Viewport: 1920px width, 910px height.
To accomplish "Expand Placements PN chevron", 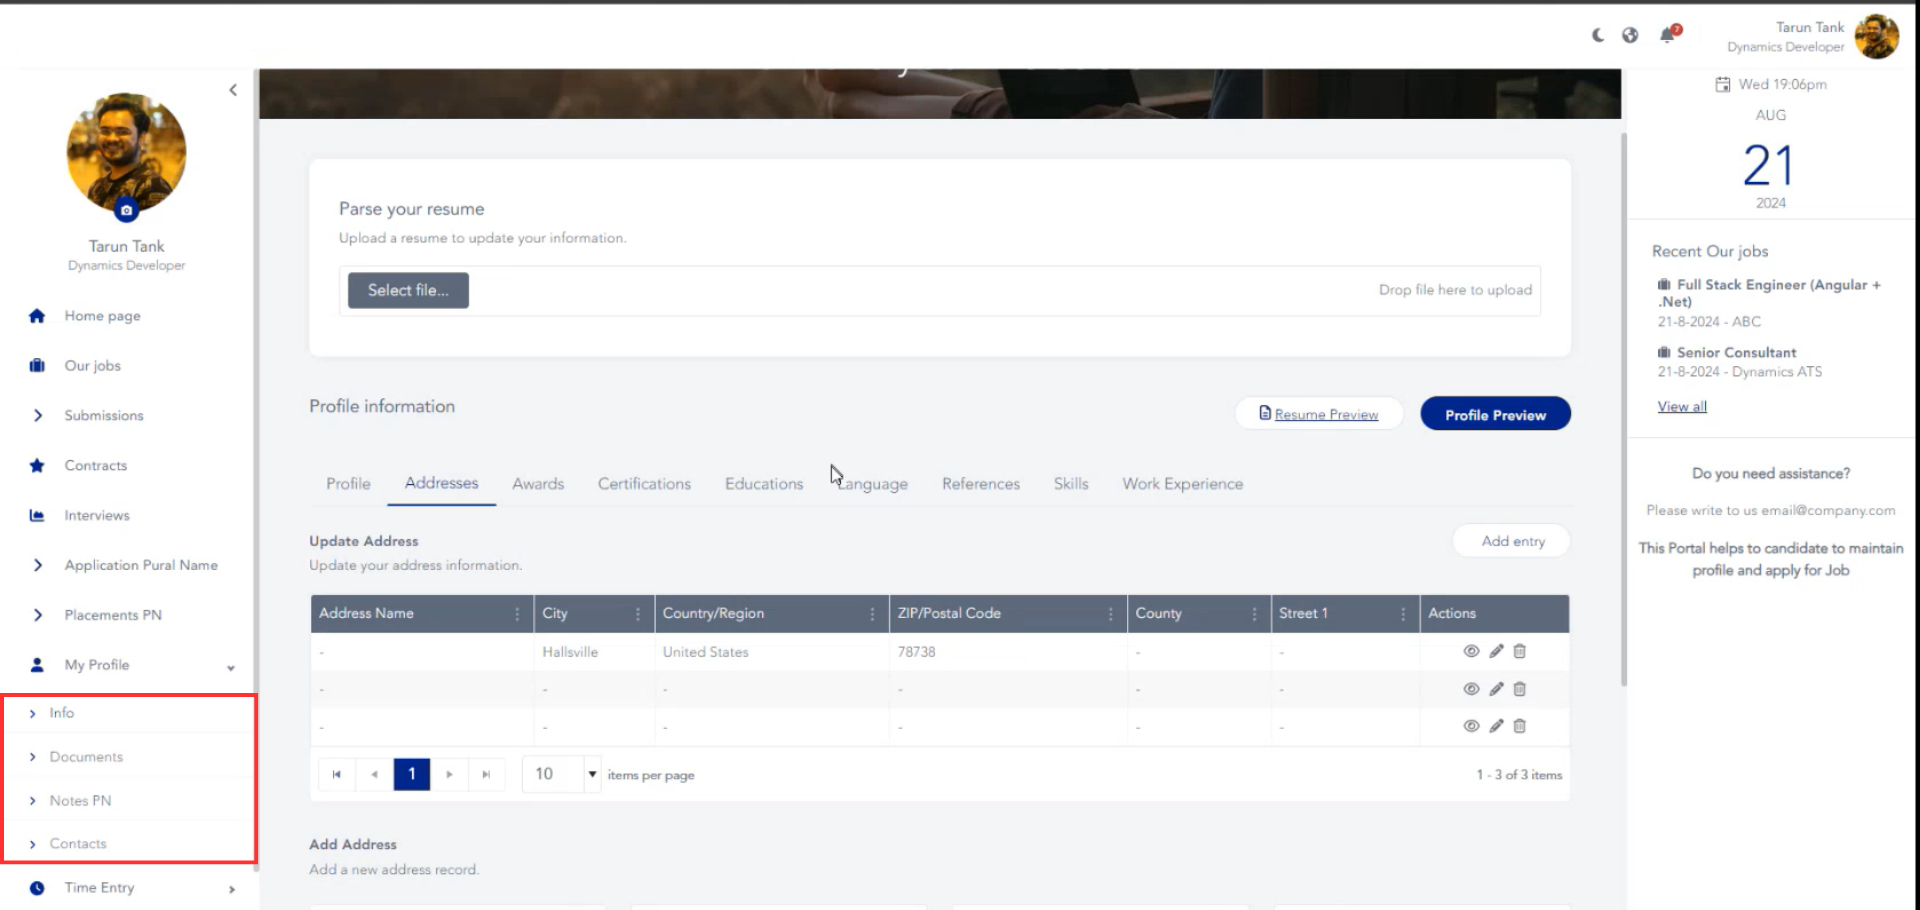I will click(x=38, y=615).
